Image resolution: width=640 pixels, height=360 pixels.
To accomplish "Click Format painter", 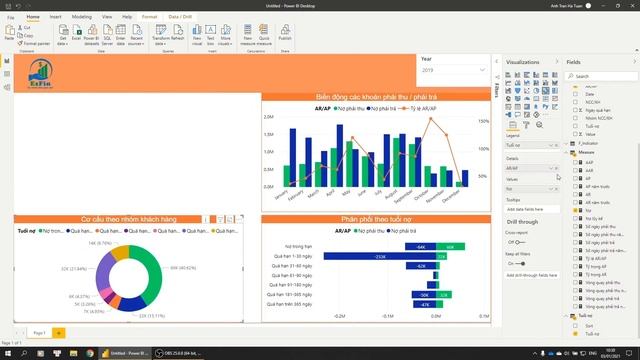I will tap(34, 43).
